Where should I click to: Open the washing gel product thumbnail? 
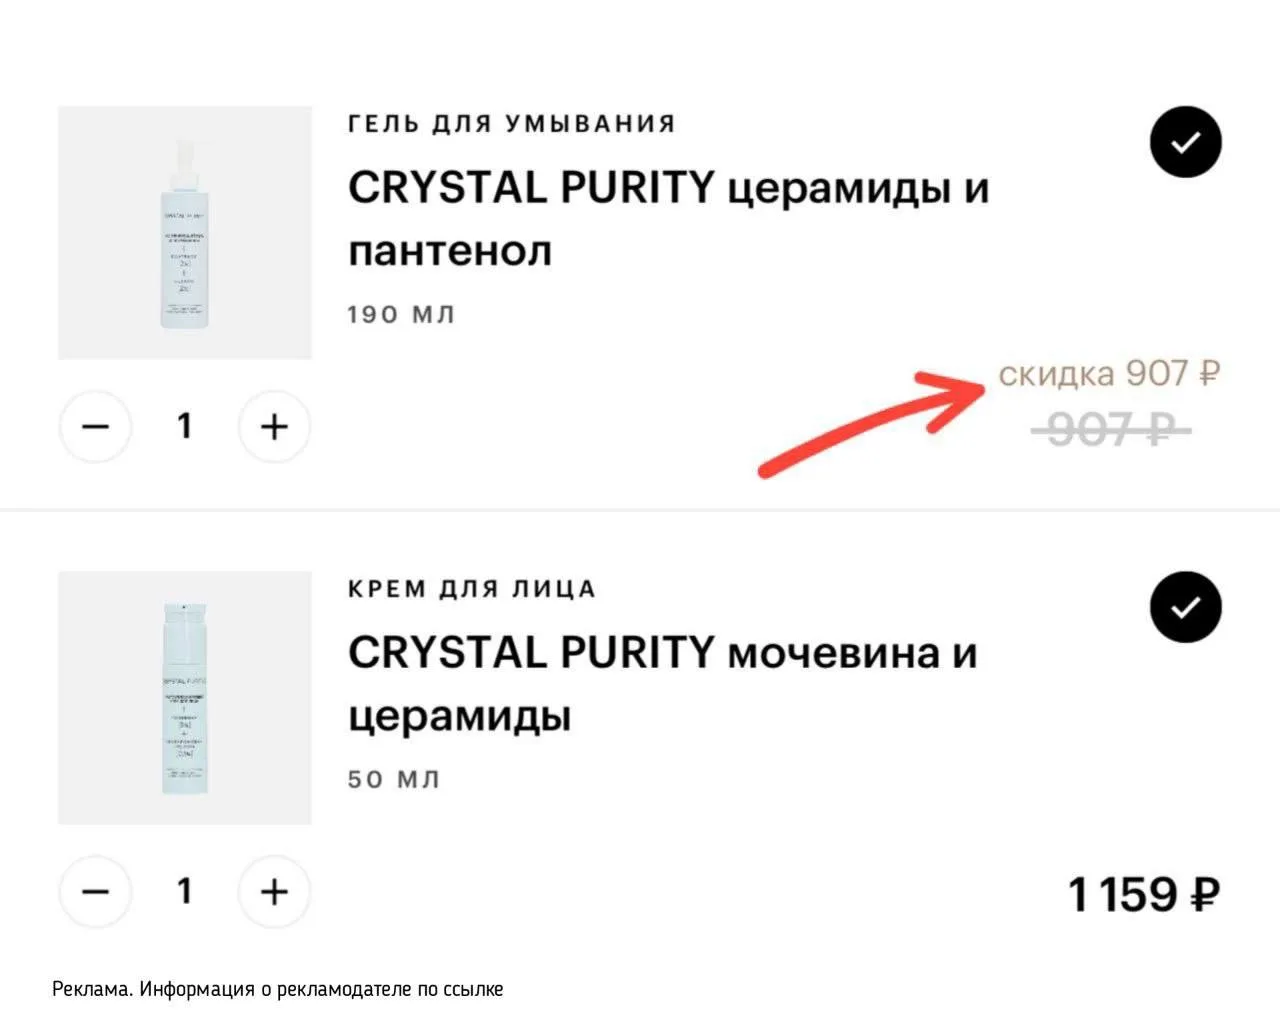(185, 232)
